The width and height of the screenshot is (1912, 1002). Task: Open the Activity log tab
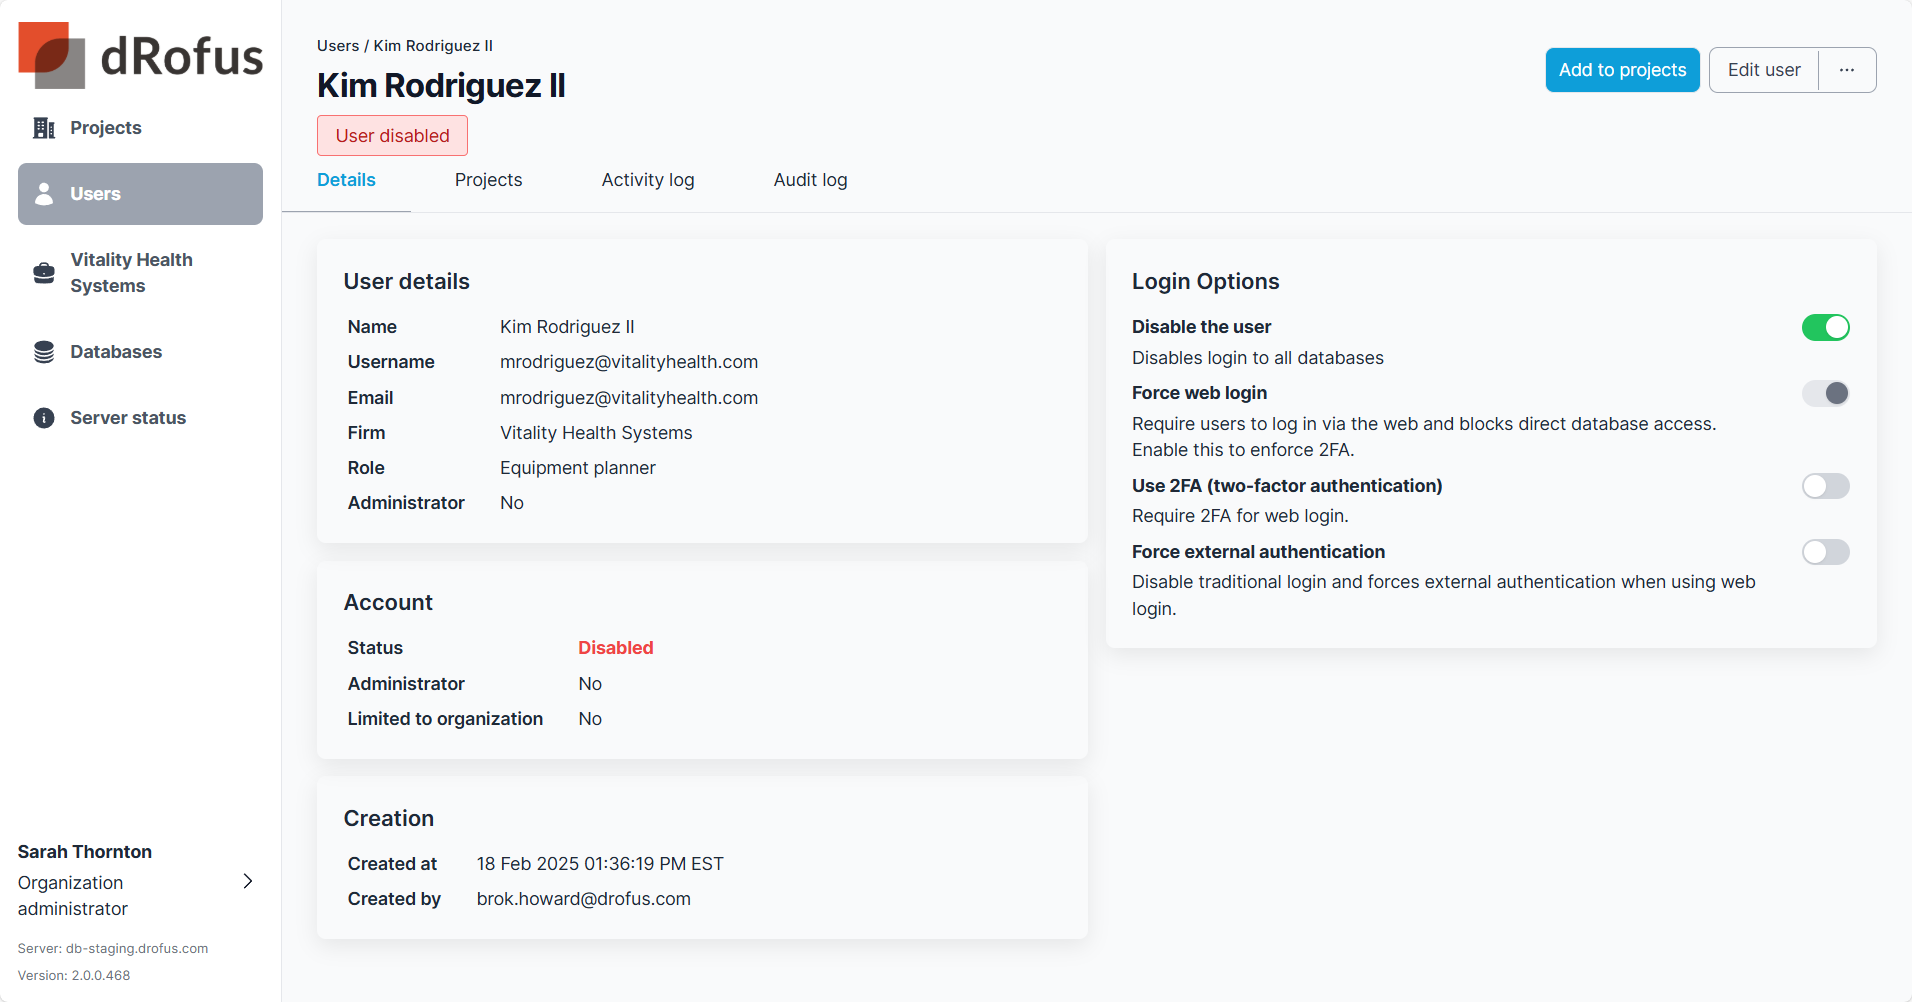pyautogui.click(x=647, y=180)
